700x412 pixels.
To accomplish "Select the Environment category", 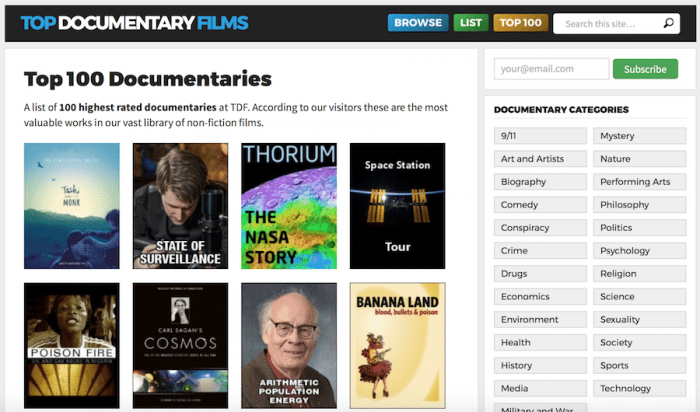I will pyautogui.click(x=540, y=320).
